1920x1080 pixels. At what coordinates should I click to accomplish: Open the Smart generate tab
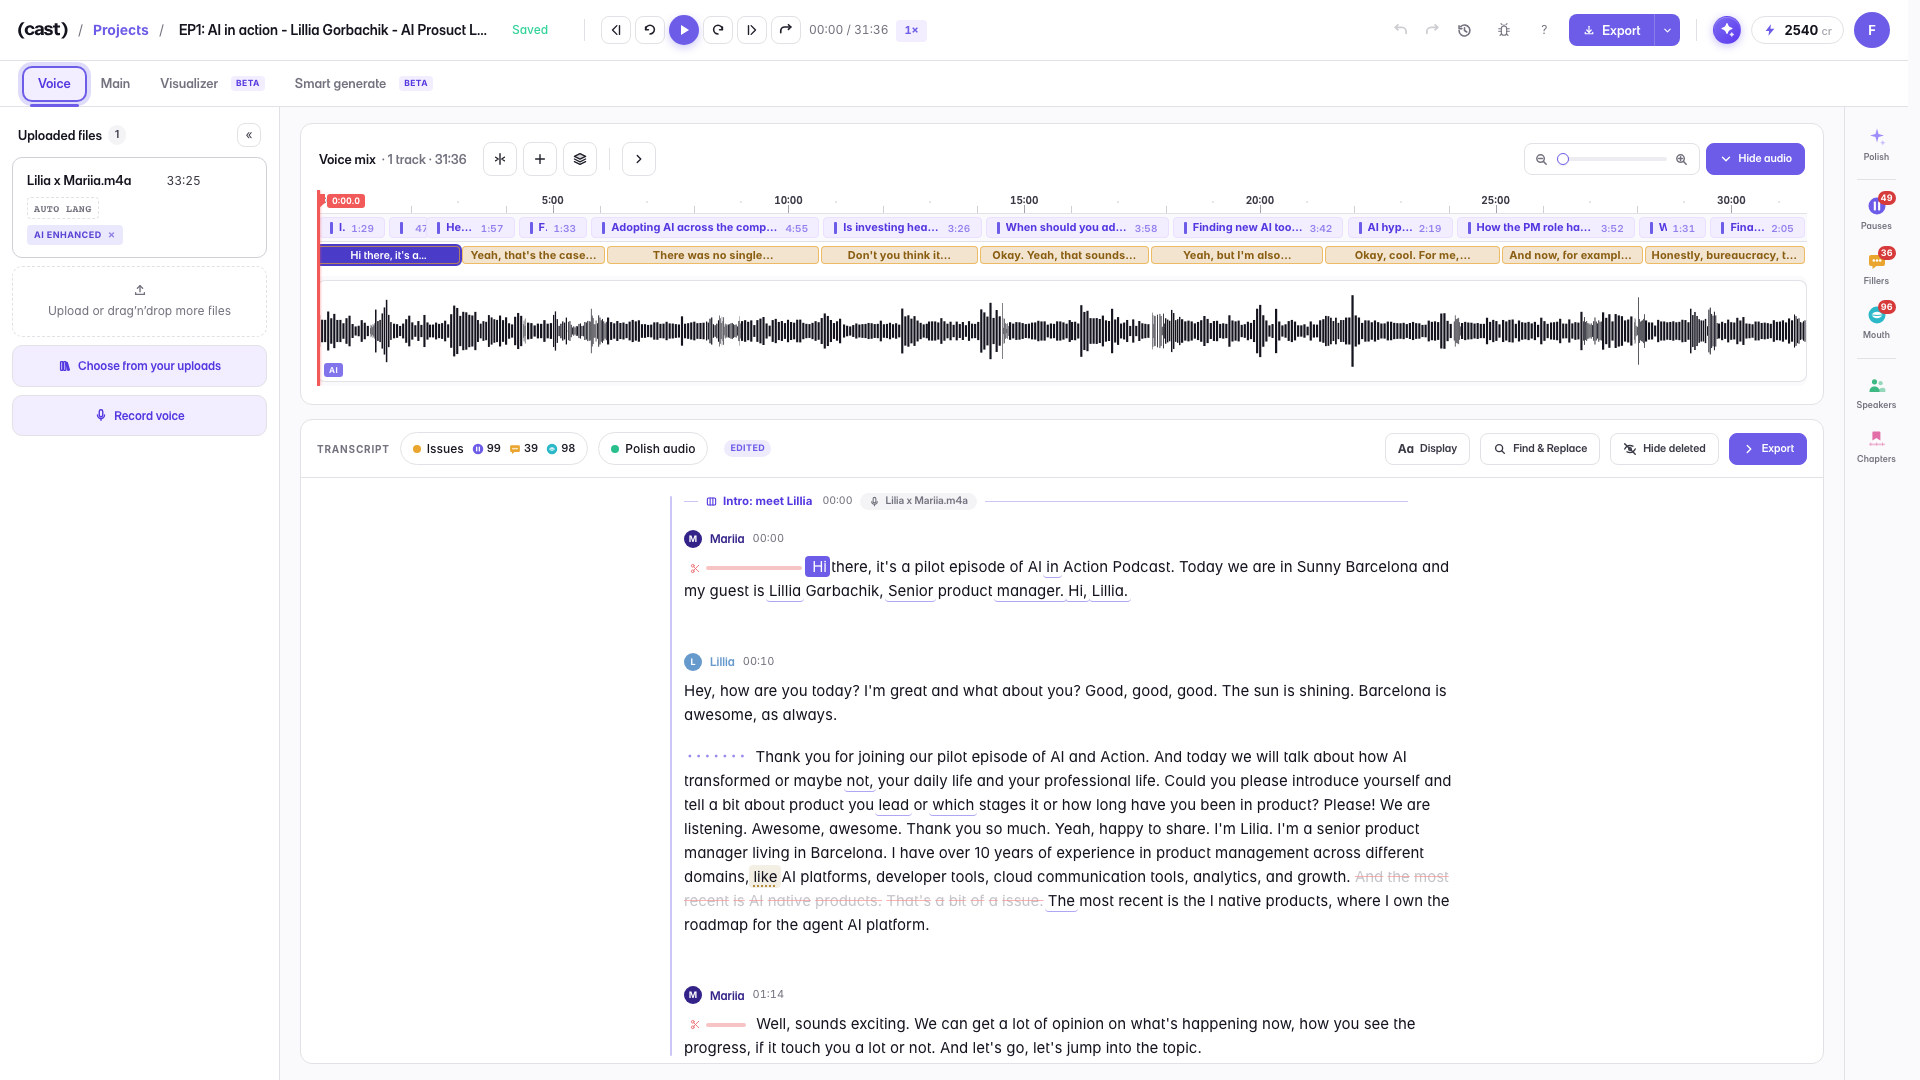click(340, 84)
